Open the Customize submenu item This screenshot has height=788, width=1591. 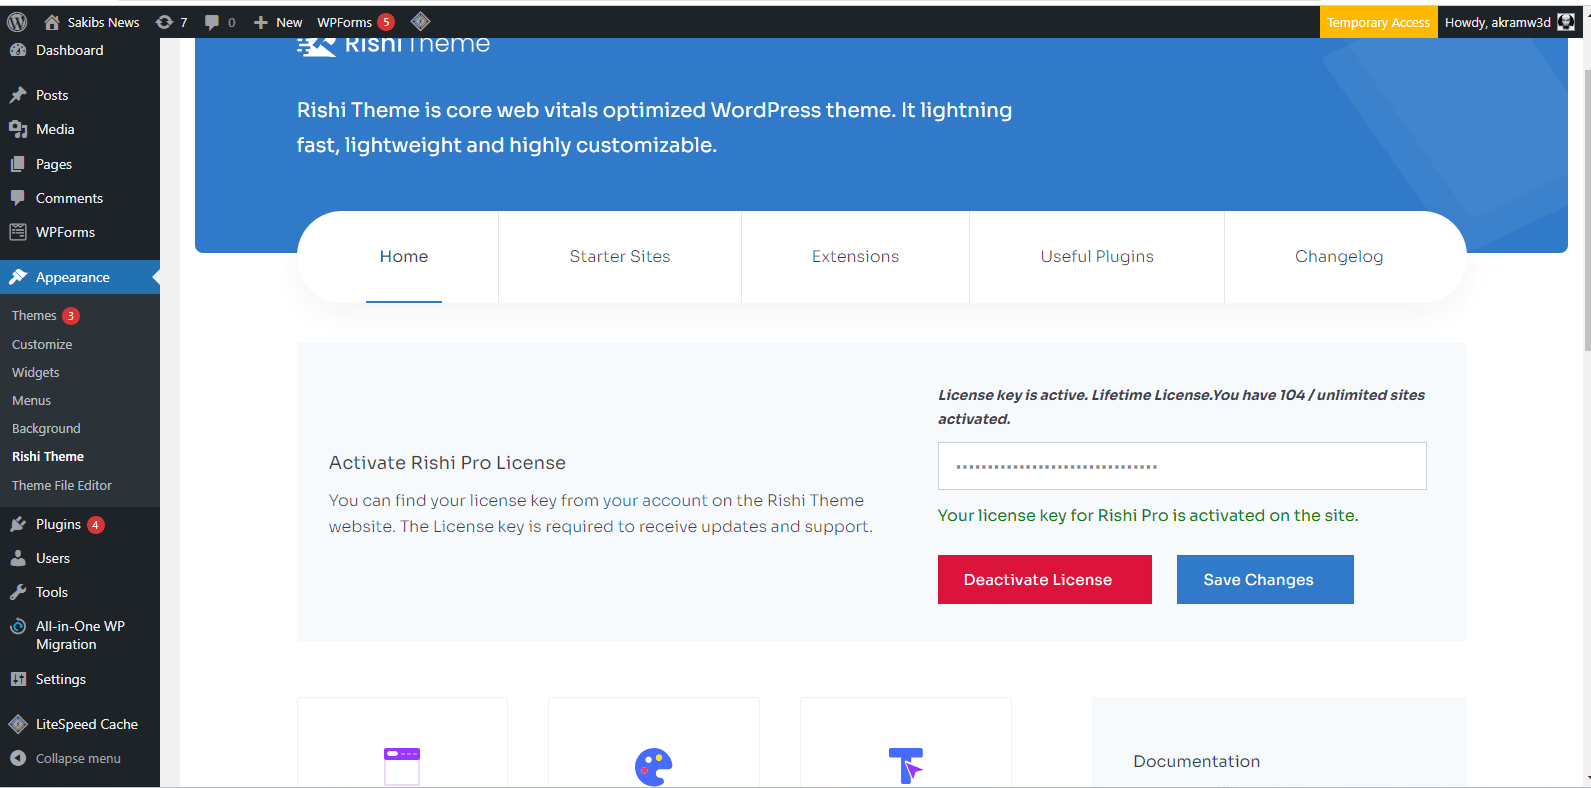point(42,344)
